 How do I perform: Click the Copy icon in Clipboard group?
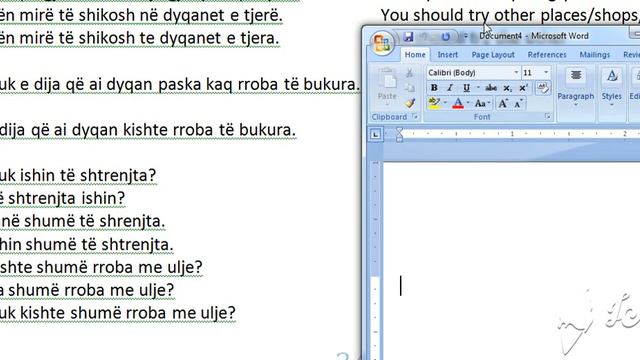pyautogui.click(x=409, y=88)
